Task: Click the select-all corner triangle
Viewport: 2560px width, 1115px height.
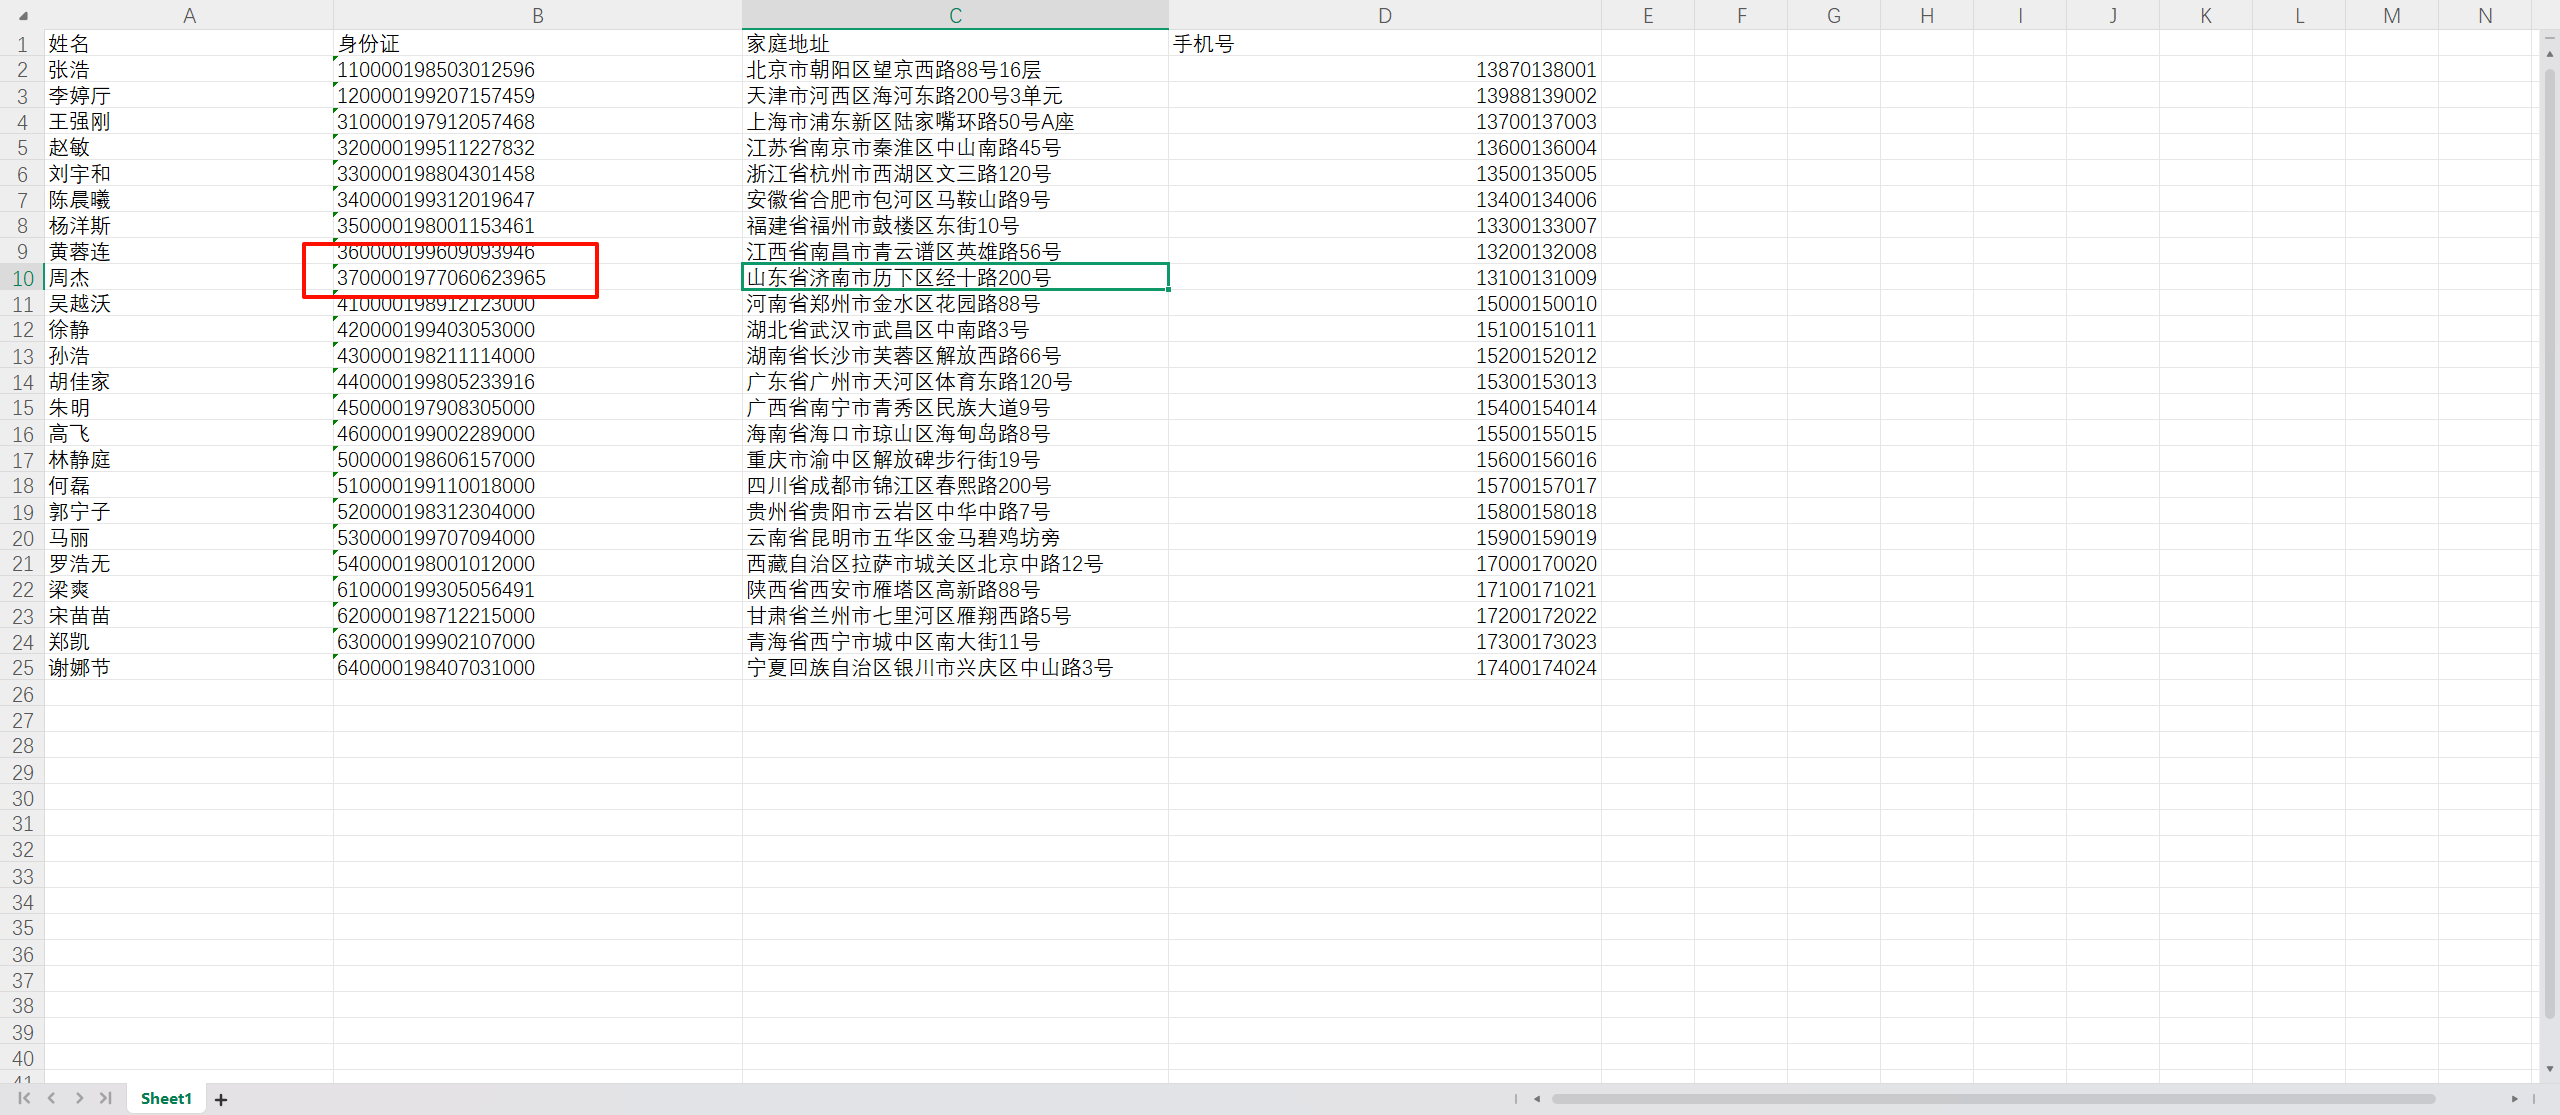Action: coord(23,16)
